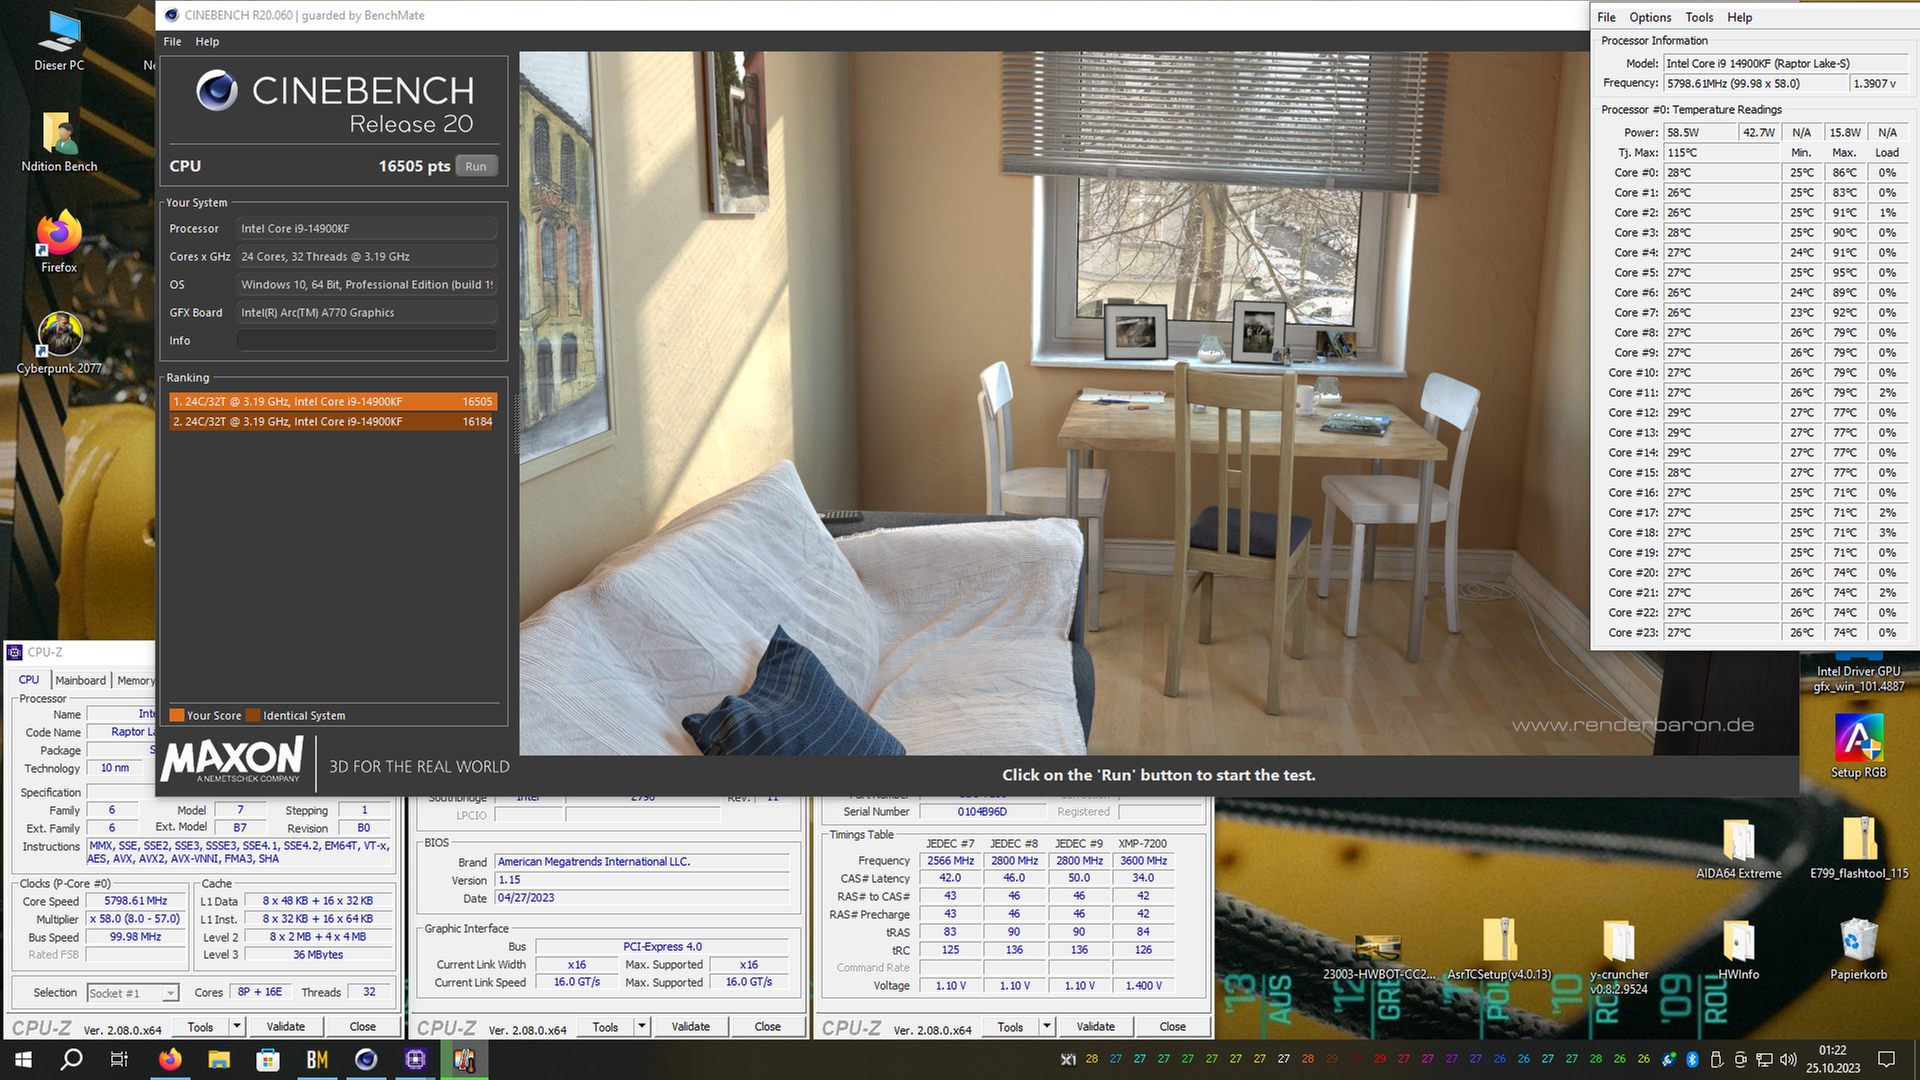This screenshot has height=1080, width=1920.
Task: Switch to CPU-Z Memory tab
Action: 135,680
